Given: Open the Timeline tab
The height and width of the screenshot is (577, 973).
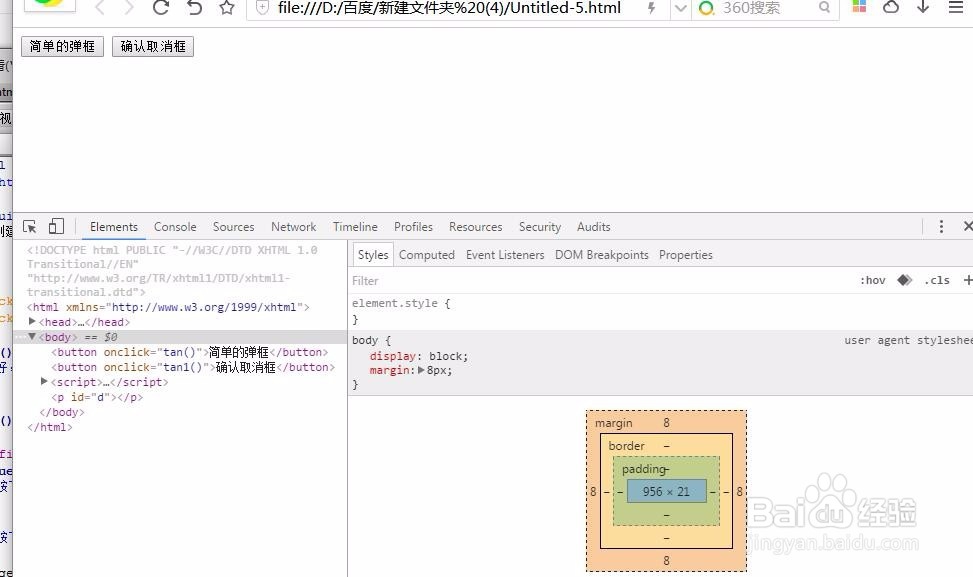Looking at the screenshot, I should (355, 227).
